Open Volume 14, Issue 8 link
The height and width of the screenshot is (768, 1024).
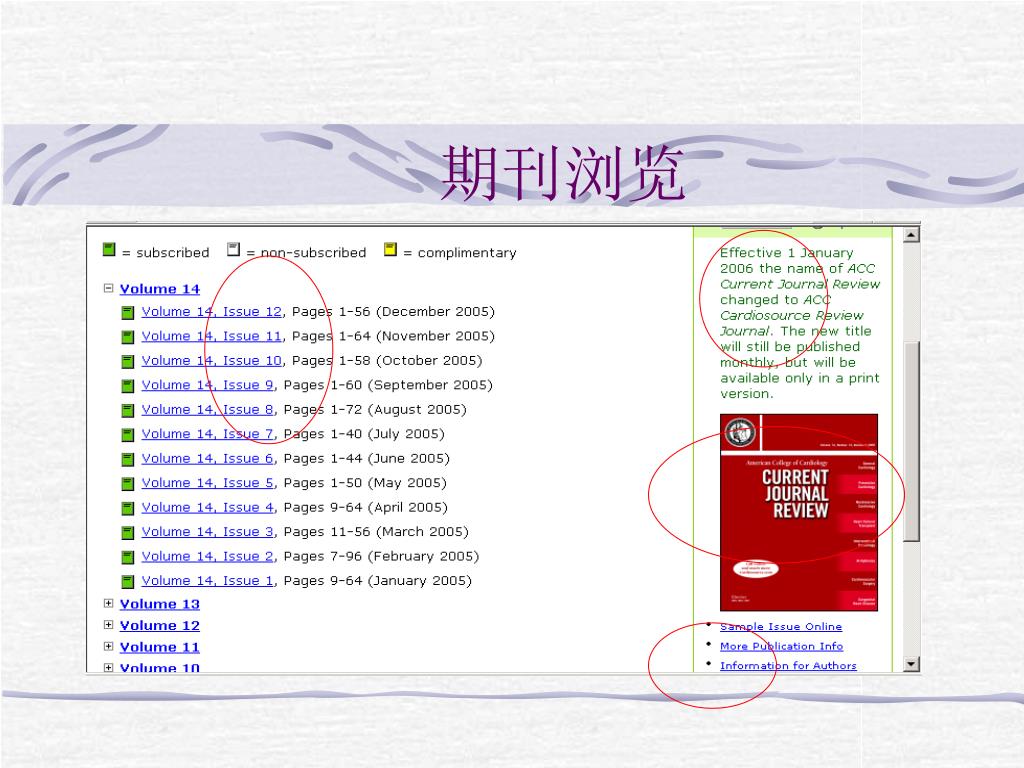pyautogui.click(x=208, y=409)
